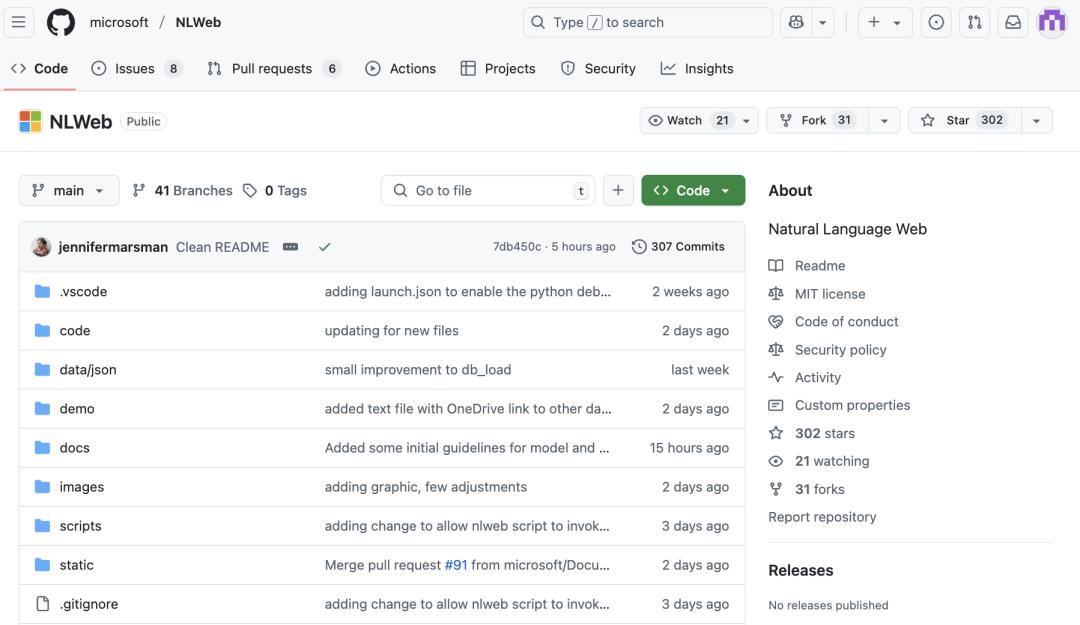Expand the Copilot dropdown arrow

click(822, 22)
